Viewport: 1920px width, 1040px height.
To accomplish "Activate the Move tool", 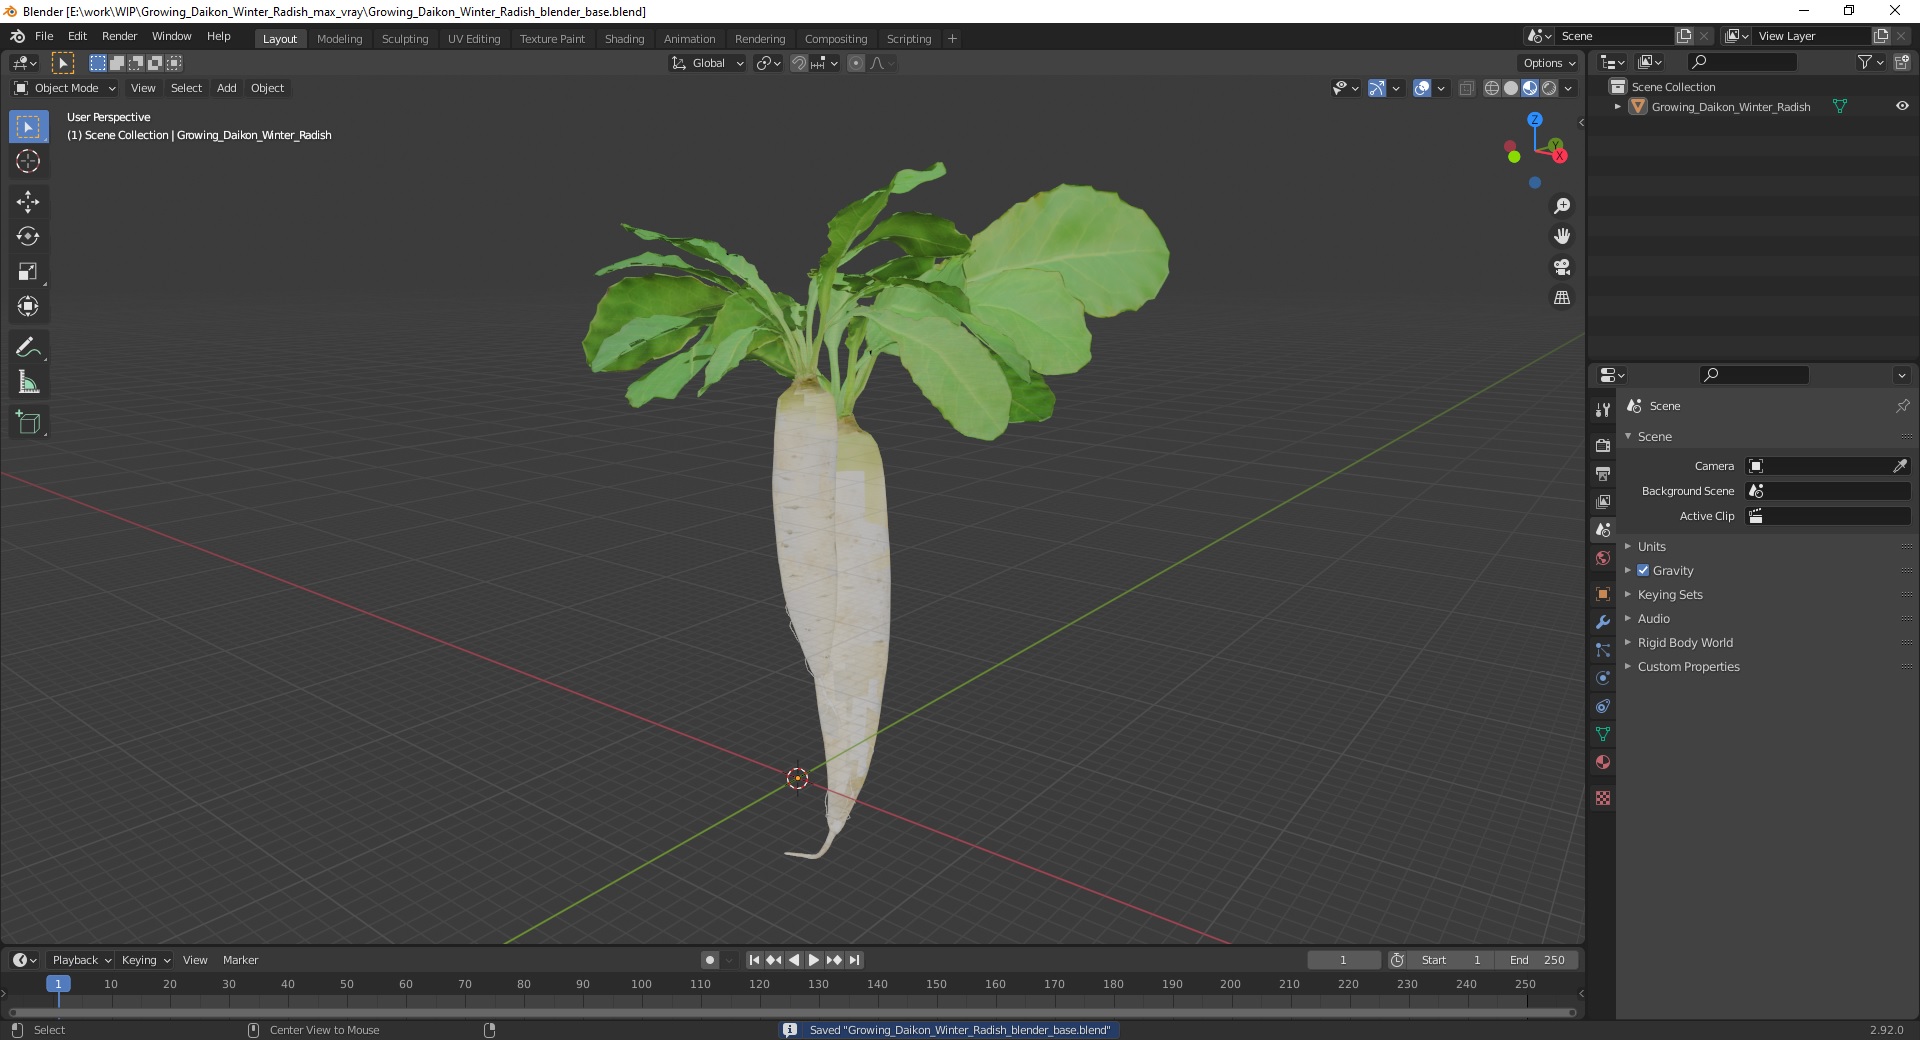I will [x=28, y=202].
